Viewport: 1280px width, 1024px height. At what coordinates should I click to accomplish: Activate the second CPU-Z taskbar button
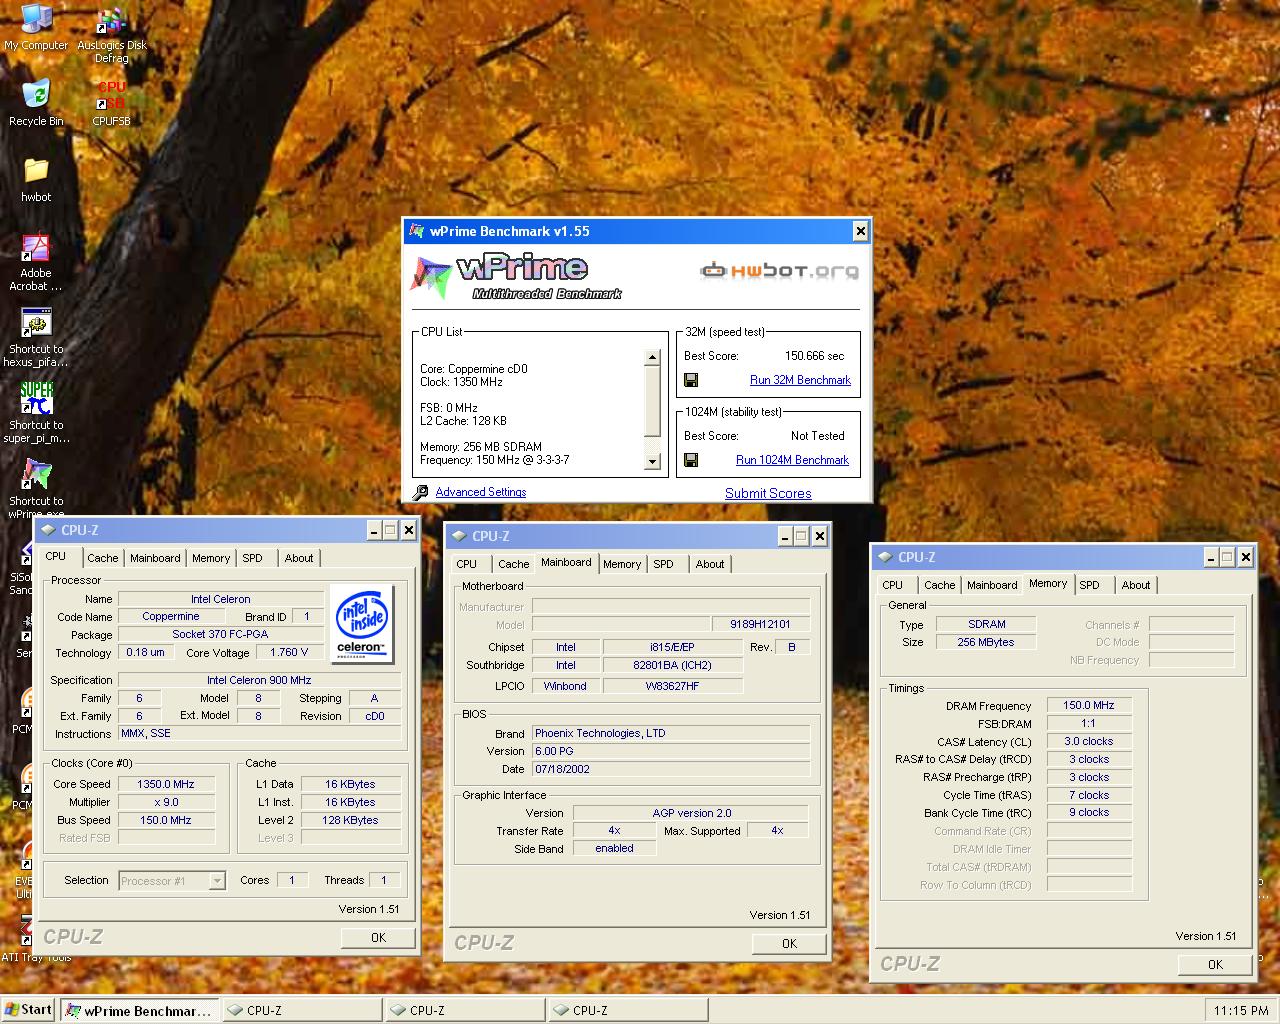pos(465,1010)
